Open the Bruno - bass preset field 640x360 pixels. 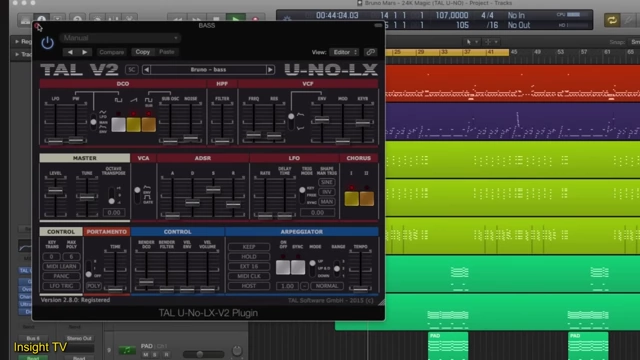pos(208,70)
